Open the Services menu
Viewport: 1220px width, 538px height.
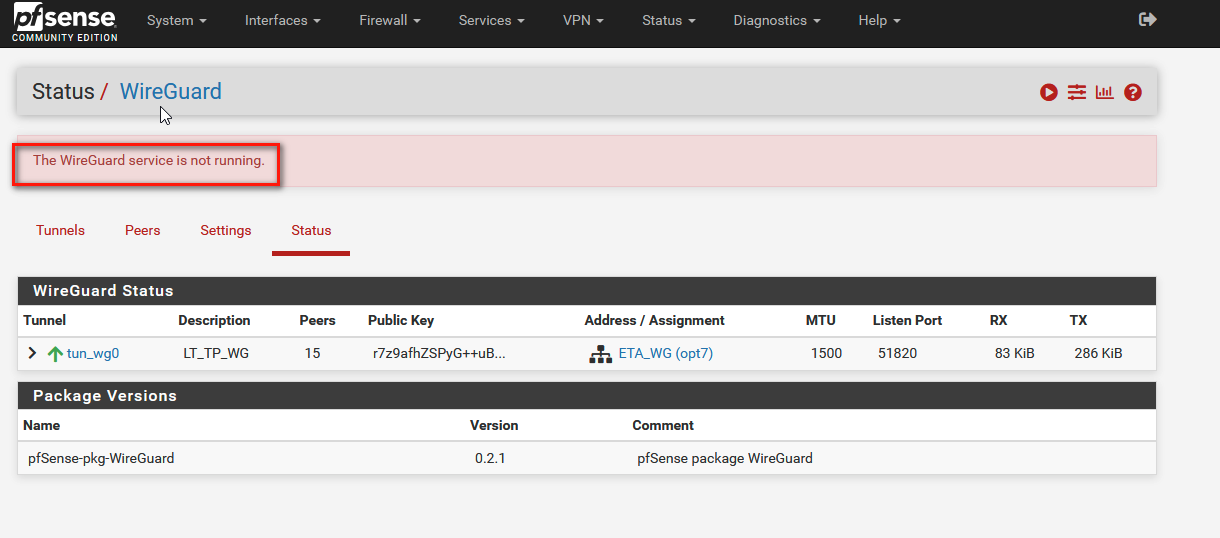[x=491, y=21]
